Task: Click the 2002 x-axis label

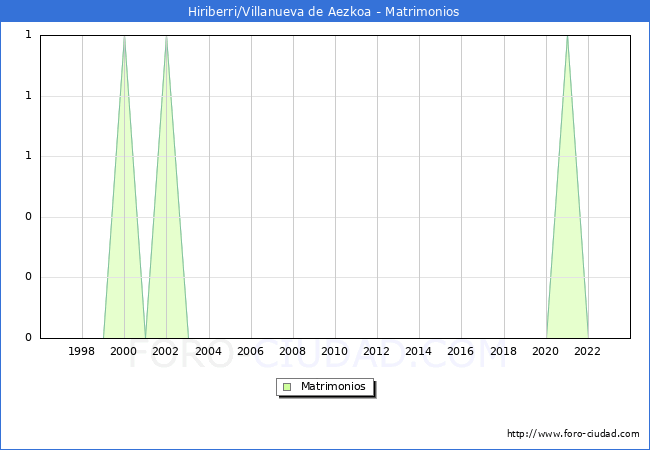Action: [165, 351]
